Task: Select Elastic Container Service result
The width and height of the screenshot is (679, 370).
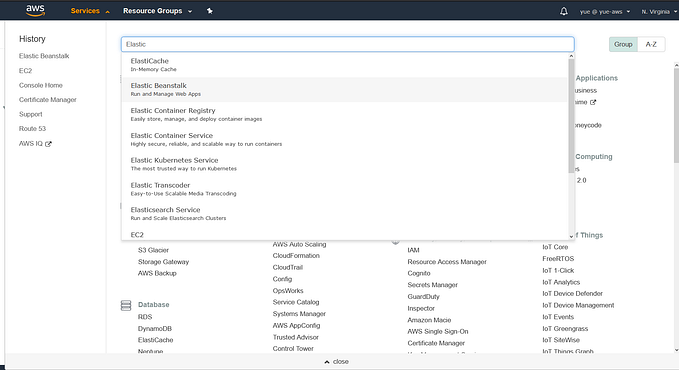Action: point(344,139)
